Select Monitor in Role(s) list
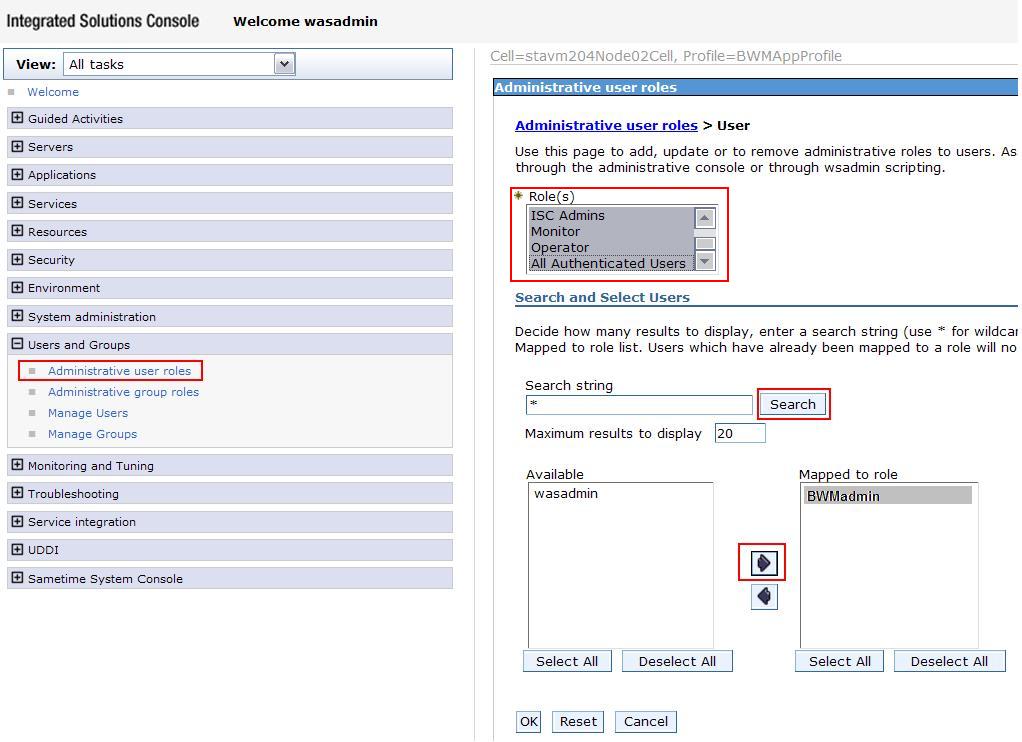Image resolution: width=1022 pixels, height=742 pixels. (611, 231)
